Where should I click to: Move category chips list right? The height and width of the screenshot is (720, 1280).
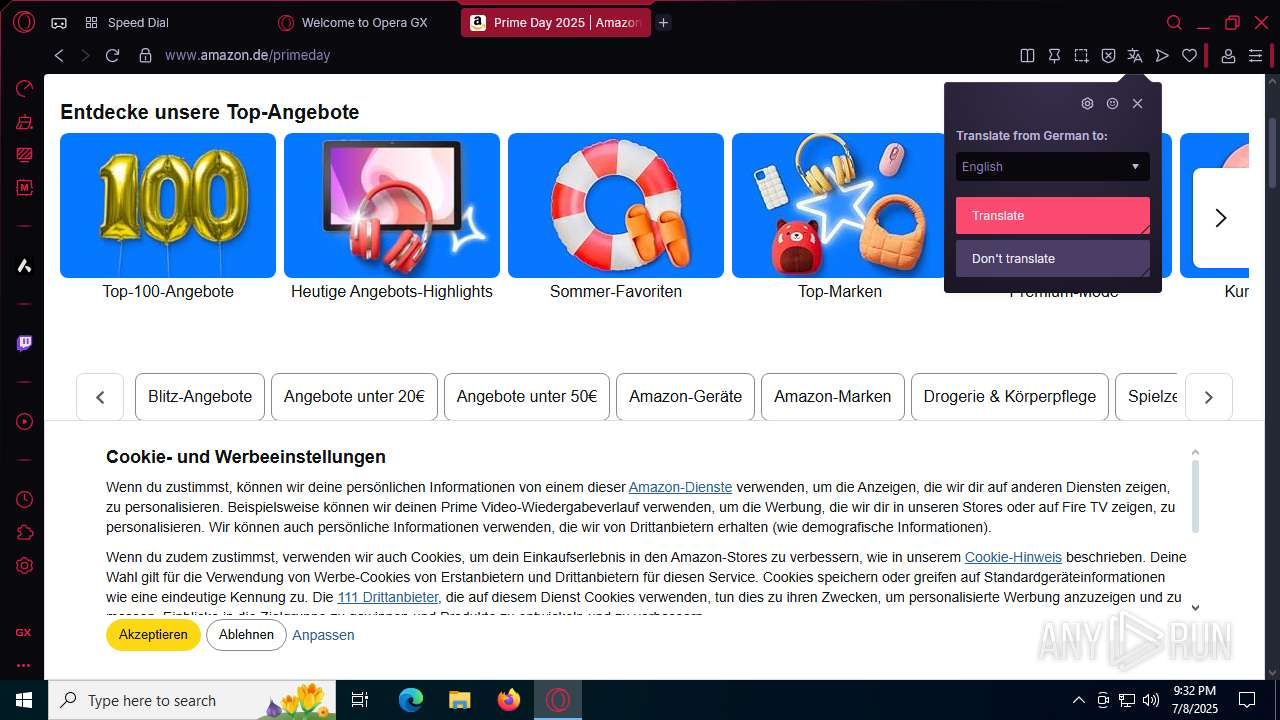click(1208, 397)
